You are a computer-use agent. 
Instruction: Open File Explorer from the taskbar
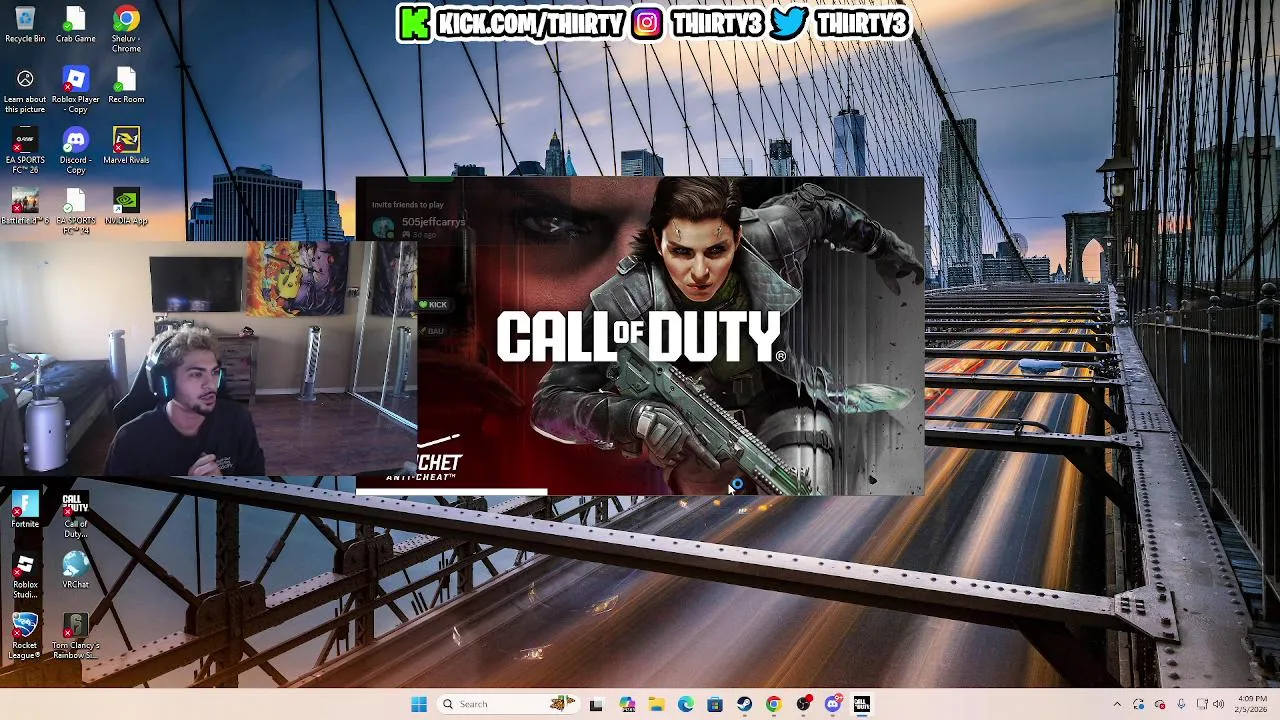pos(656,704)
